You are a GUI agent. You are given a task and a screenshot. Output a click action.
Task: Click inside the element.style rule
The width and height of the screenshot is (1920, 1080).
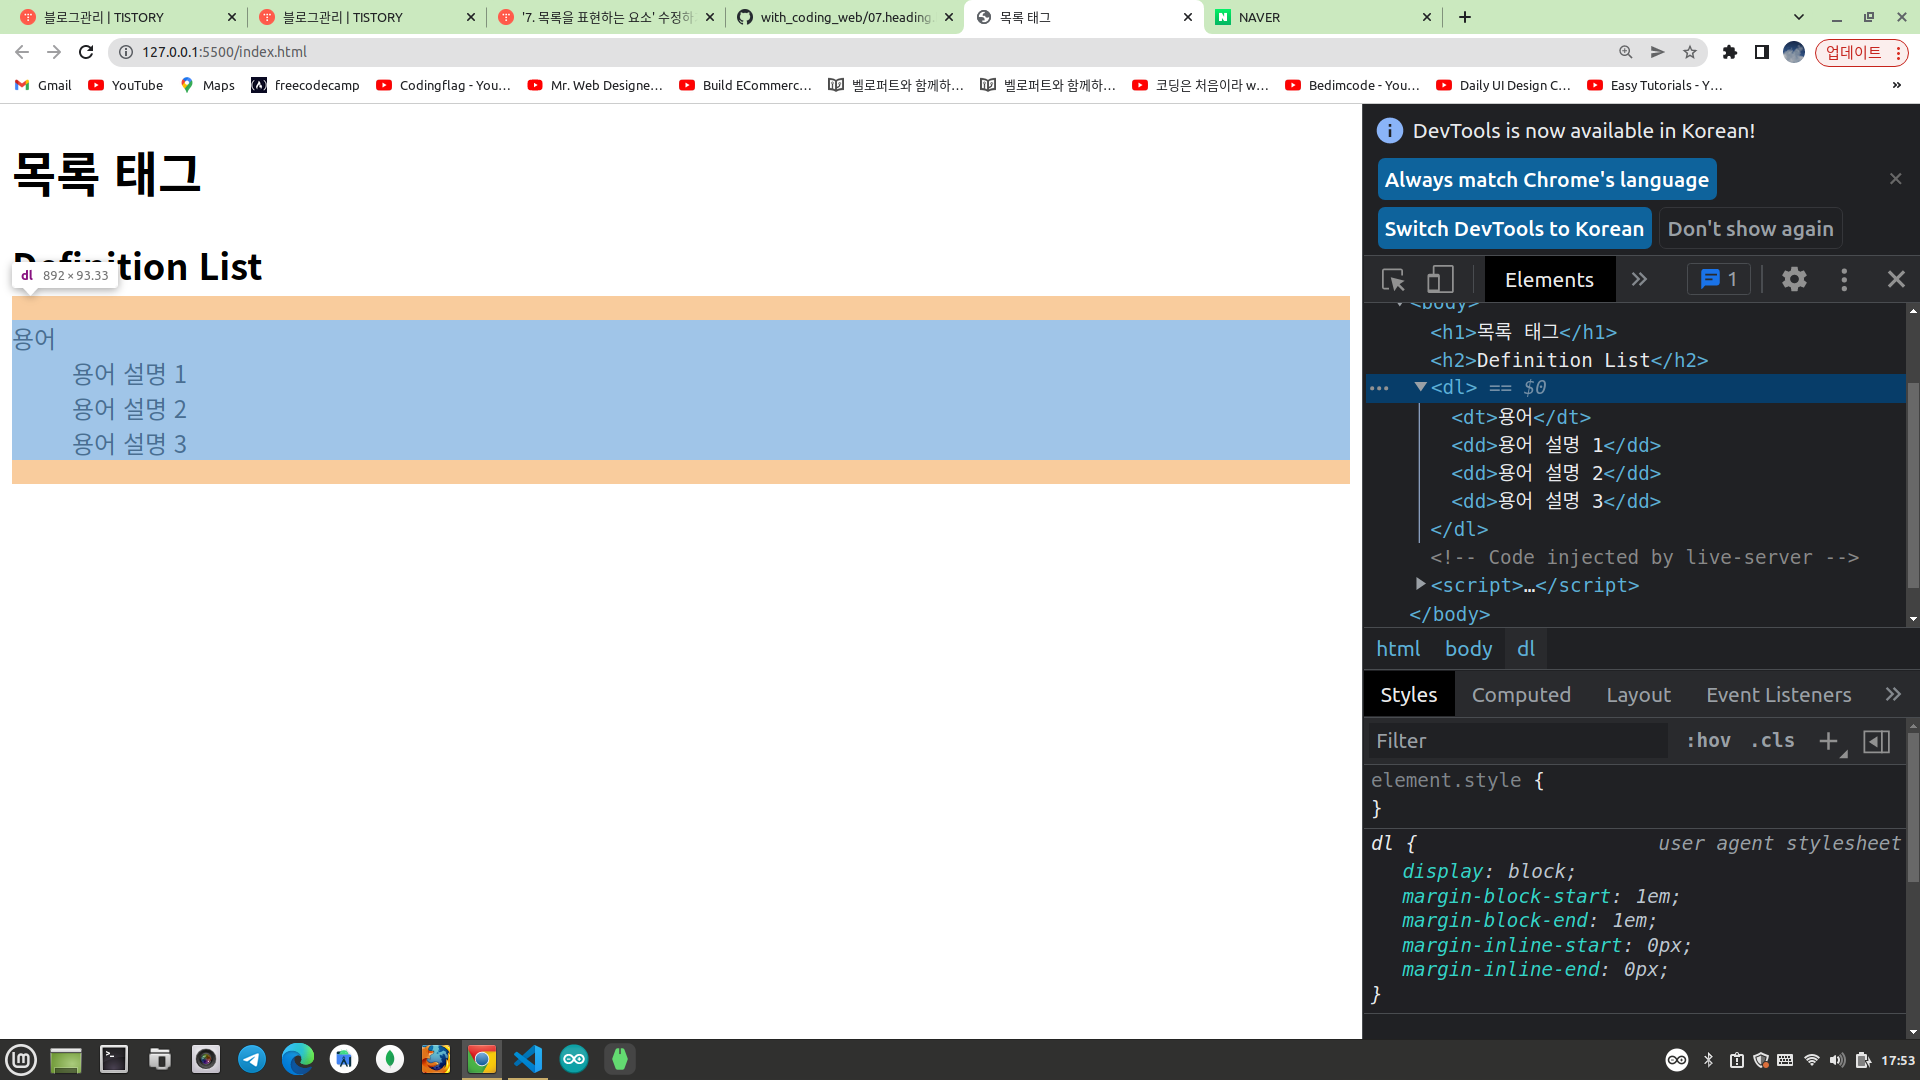(x=1635, y=794)
